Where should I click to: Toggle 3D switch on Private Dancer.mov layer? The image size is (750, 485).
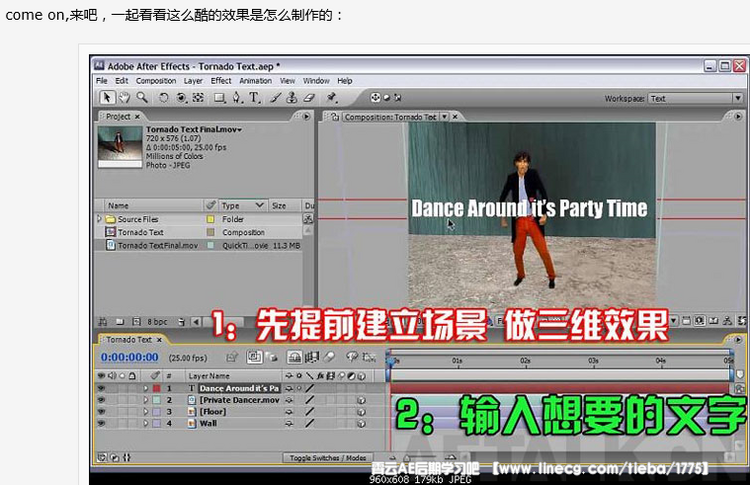(x=361, y=400)
